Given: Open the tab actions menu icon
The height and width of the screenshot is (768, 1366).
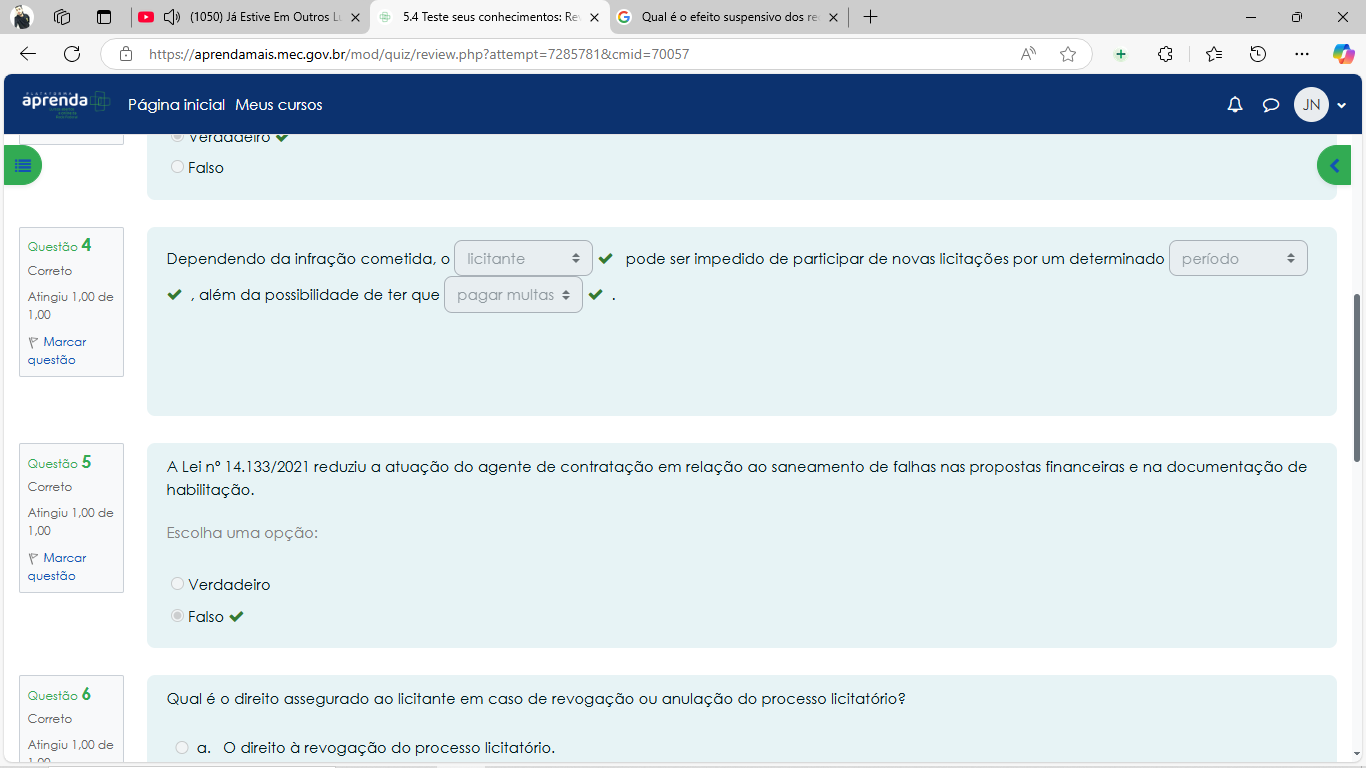Looking at the screenshot, I should point(104,17).
